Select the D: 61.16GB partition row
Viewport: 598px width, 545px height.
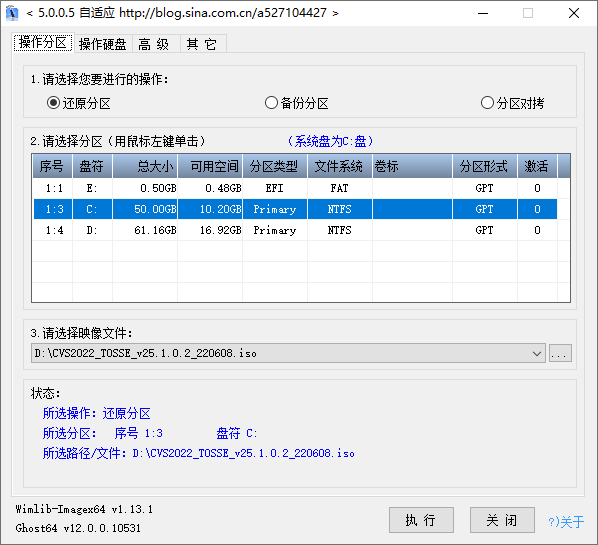coord(295,230)
